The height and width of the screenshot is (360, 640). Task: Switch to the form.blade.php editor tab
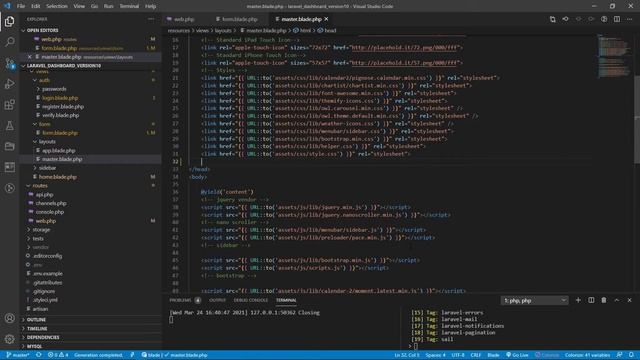[x=240, y=19]
